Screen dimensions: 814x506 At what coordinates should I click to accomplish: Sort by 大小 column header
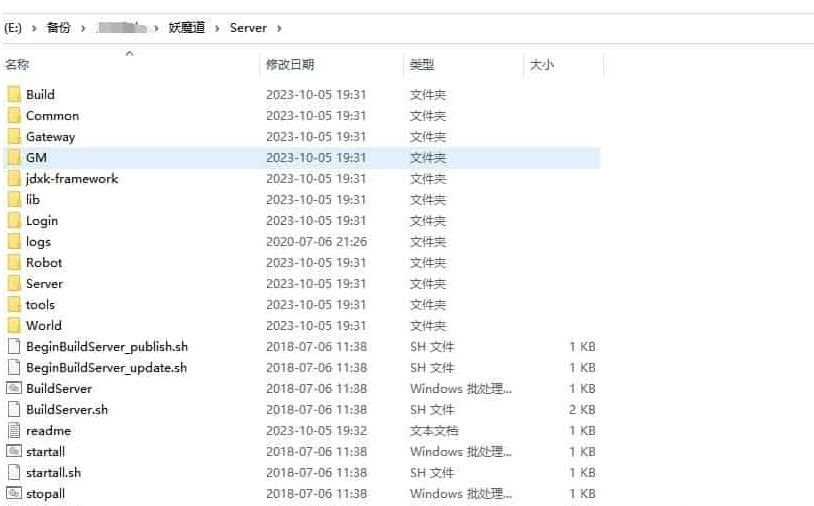coord(541,64)
